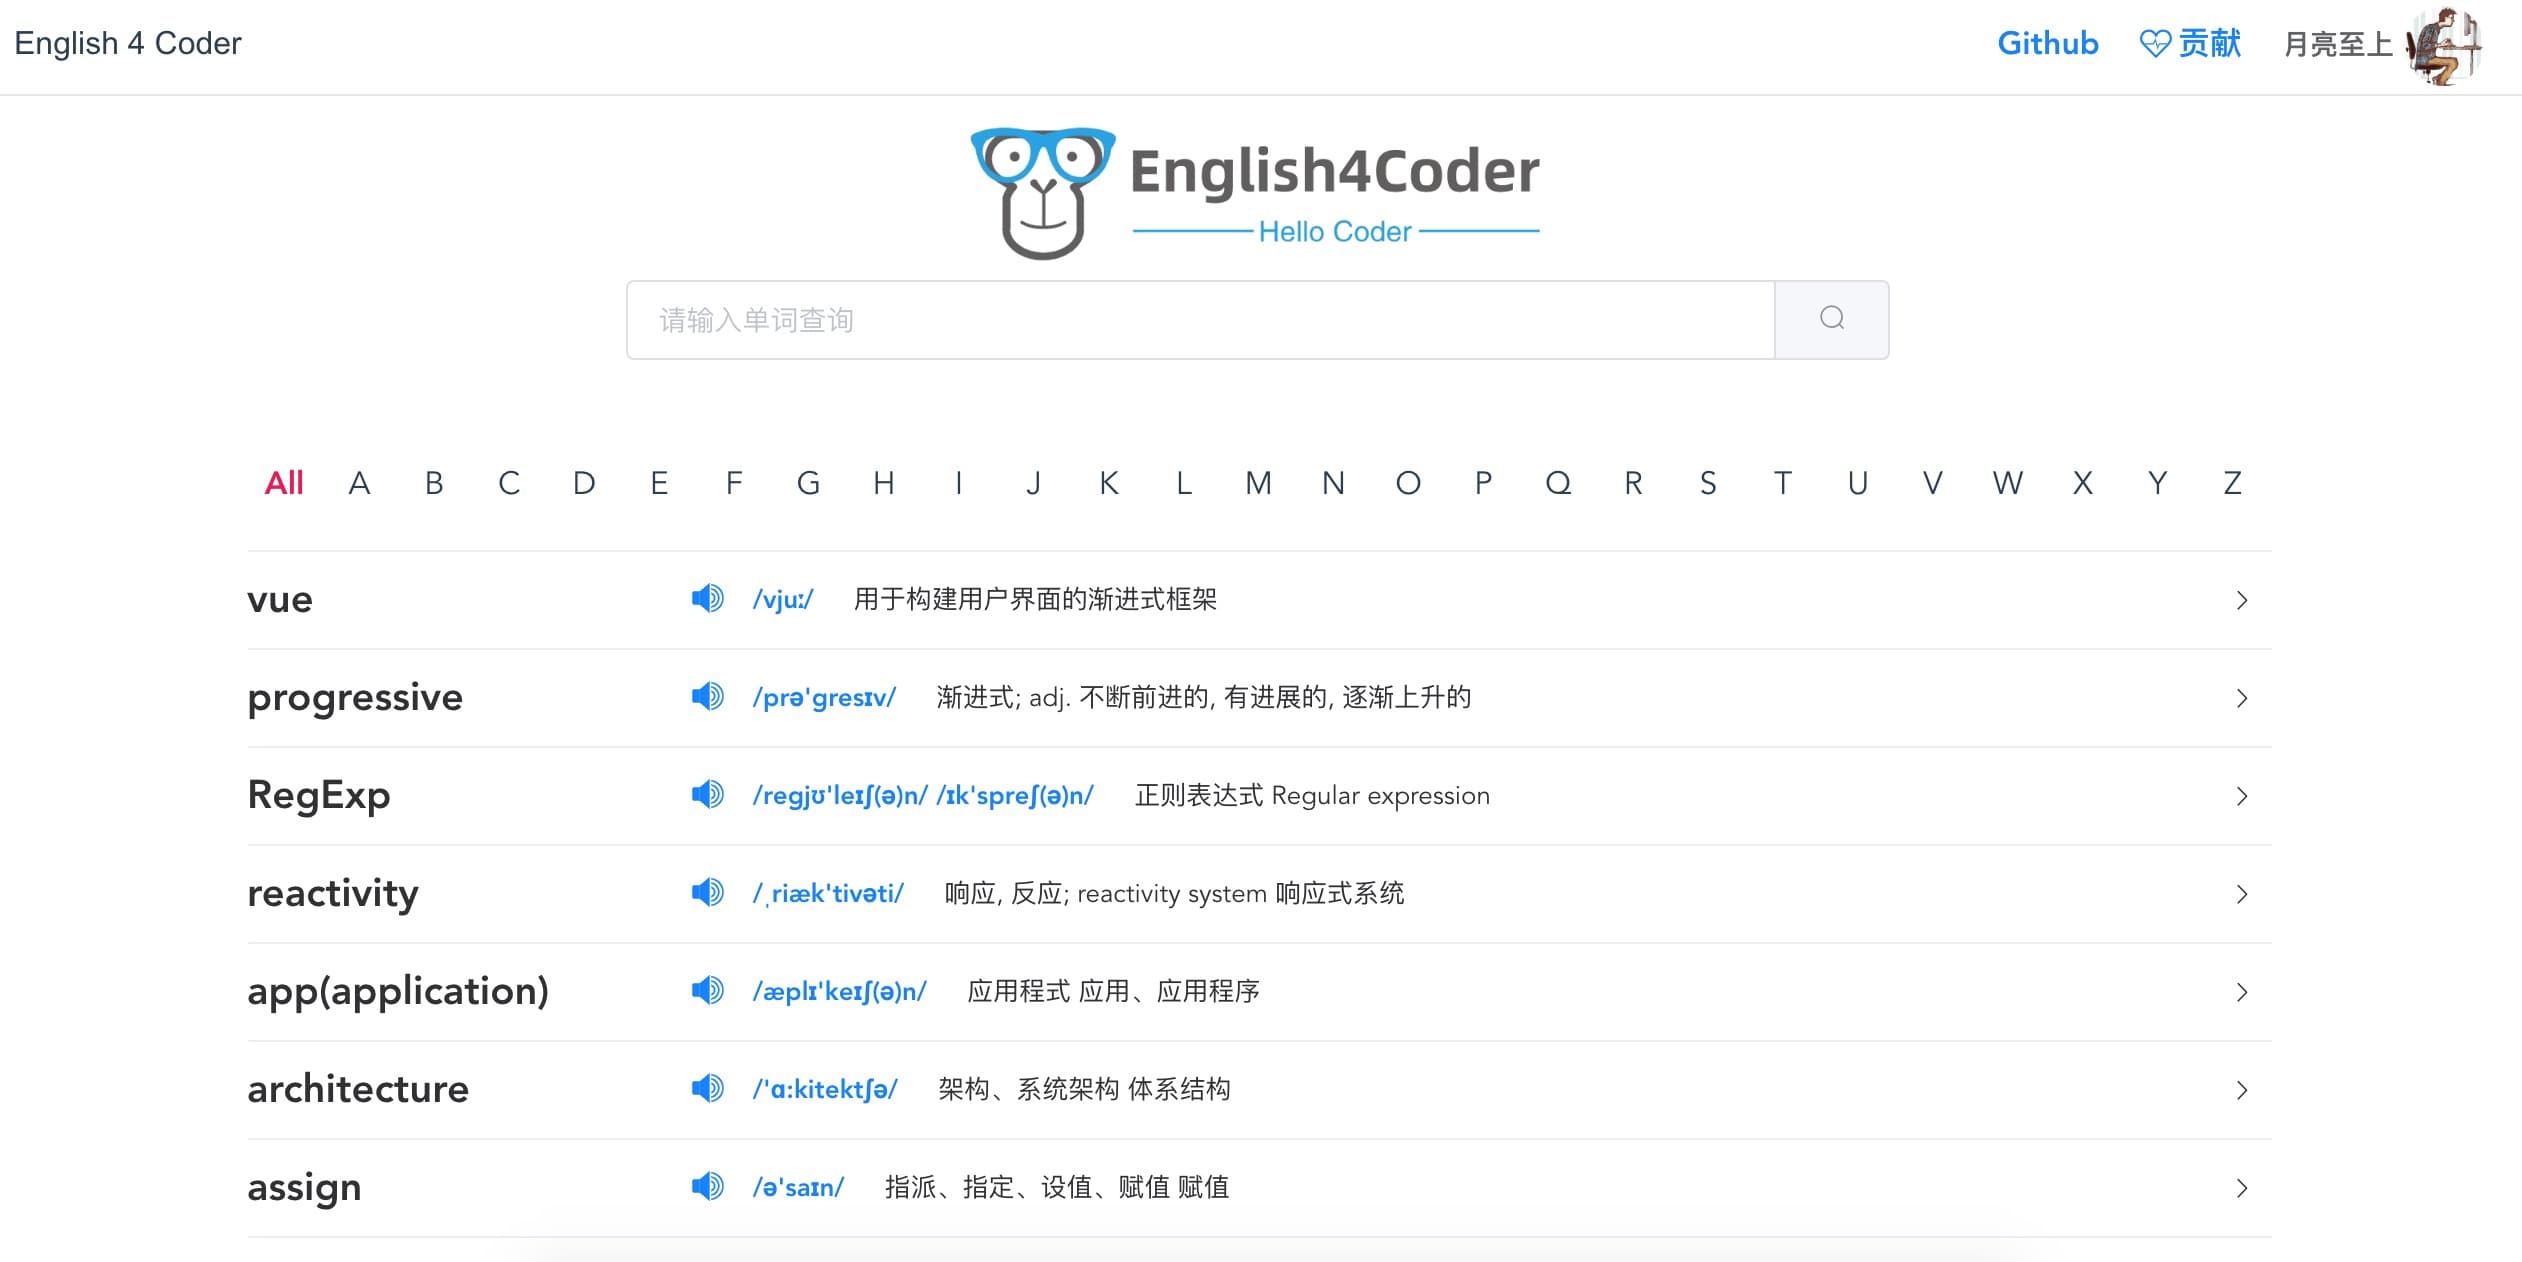
Task: Play pronunciation of "RegExp"
Action: point(707,794)
